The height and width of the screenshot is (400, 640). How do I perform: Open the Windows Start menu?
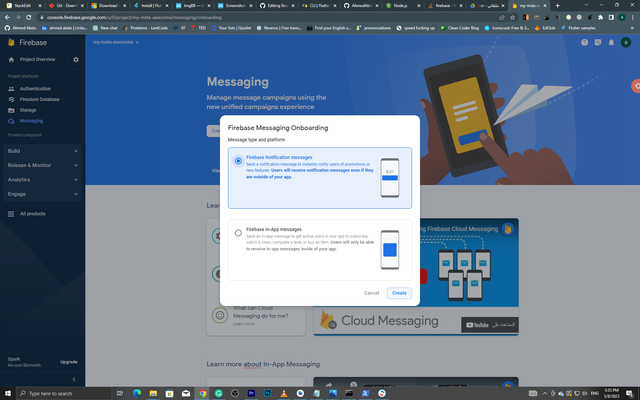(8, 393)
